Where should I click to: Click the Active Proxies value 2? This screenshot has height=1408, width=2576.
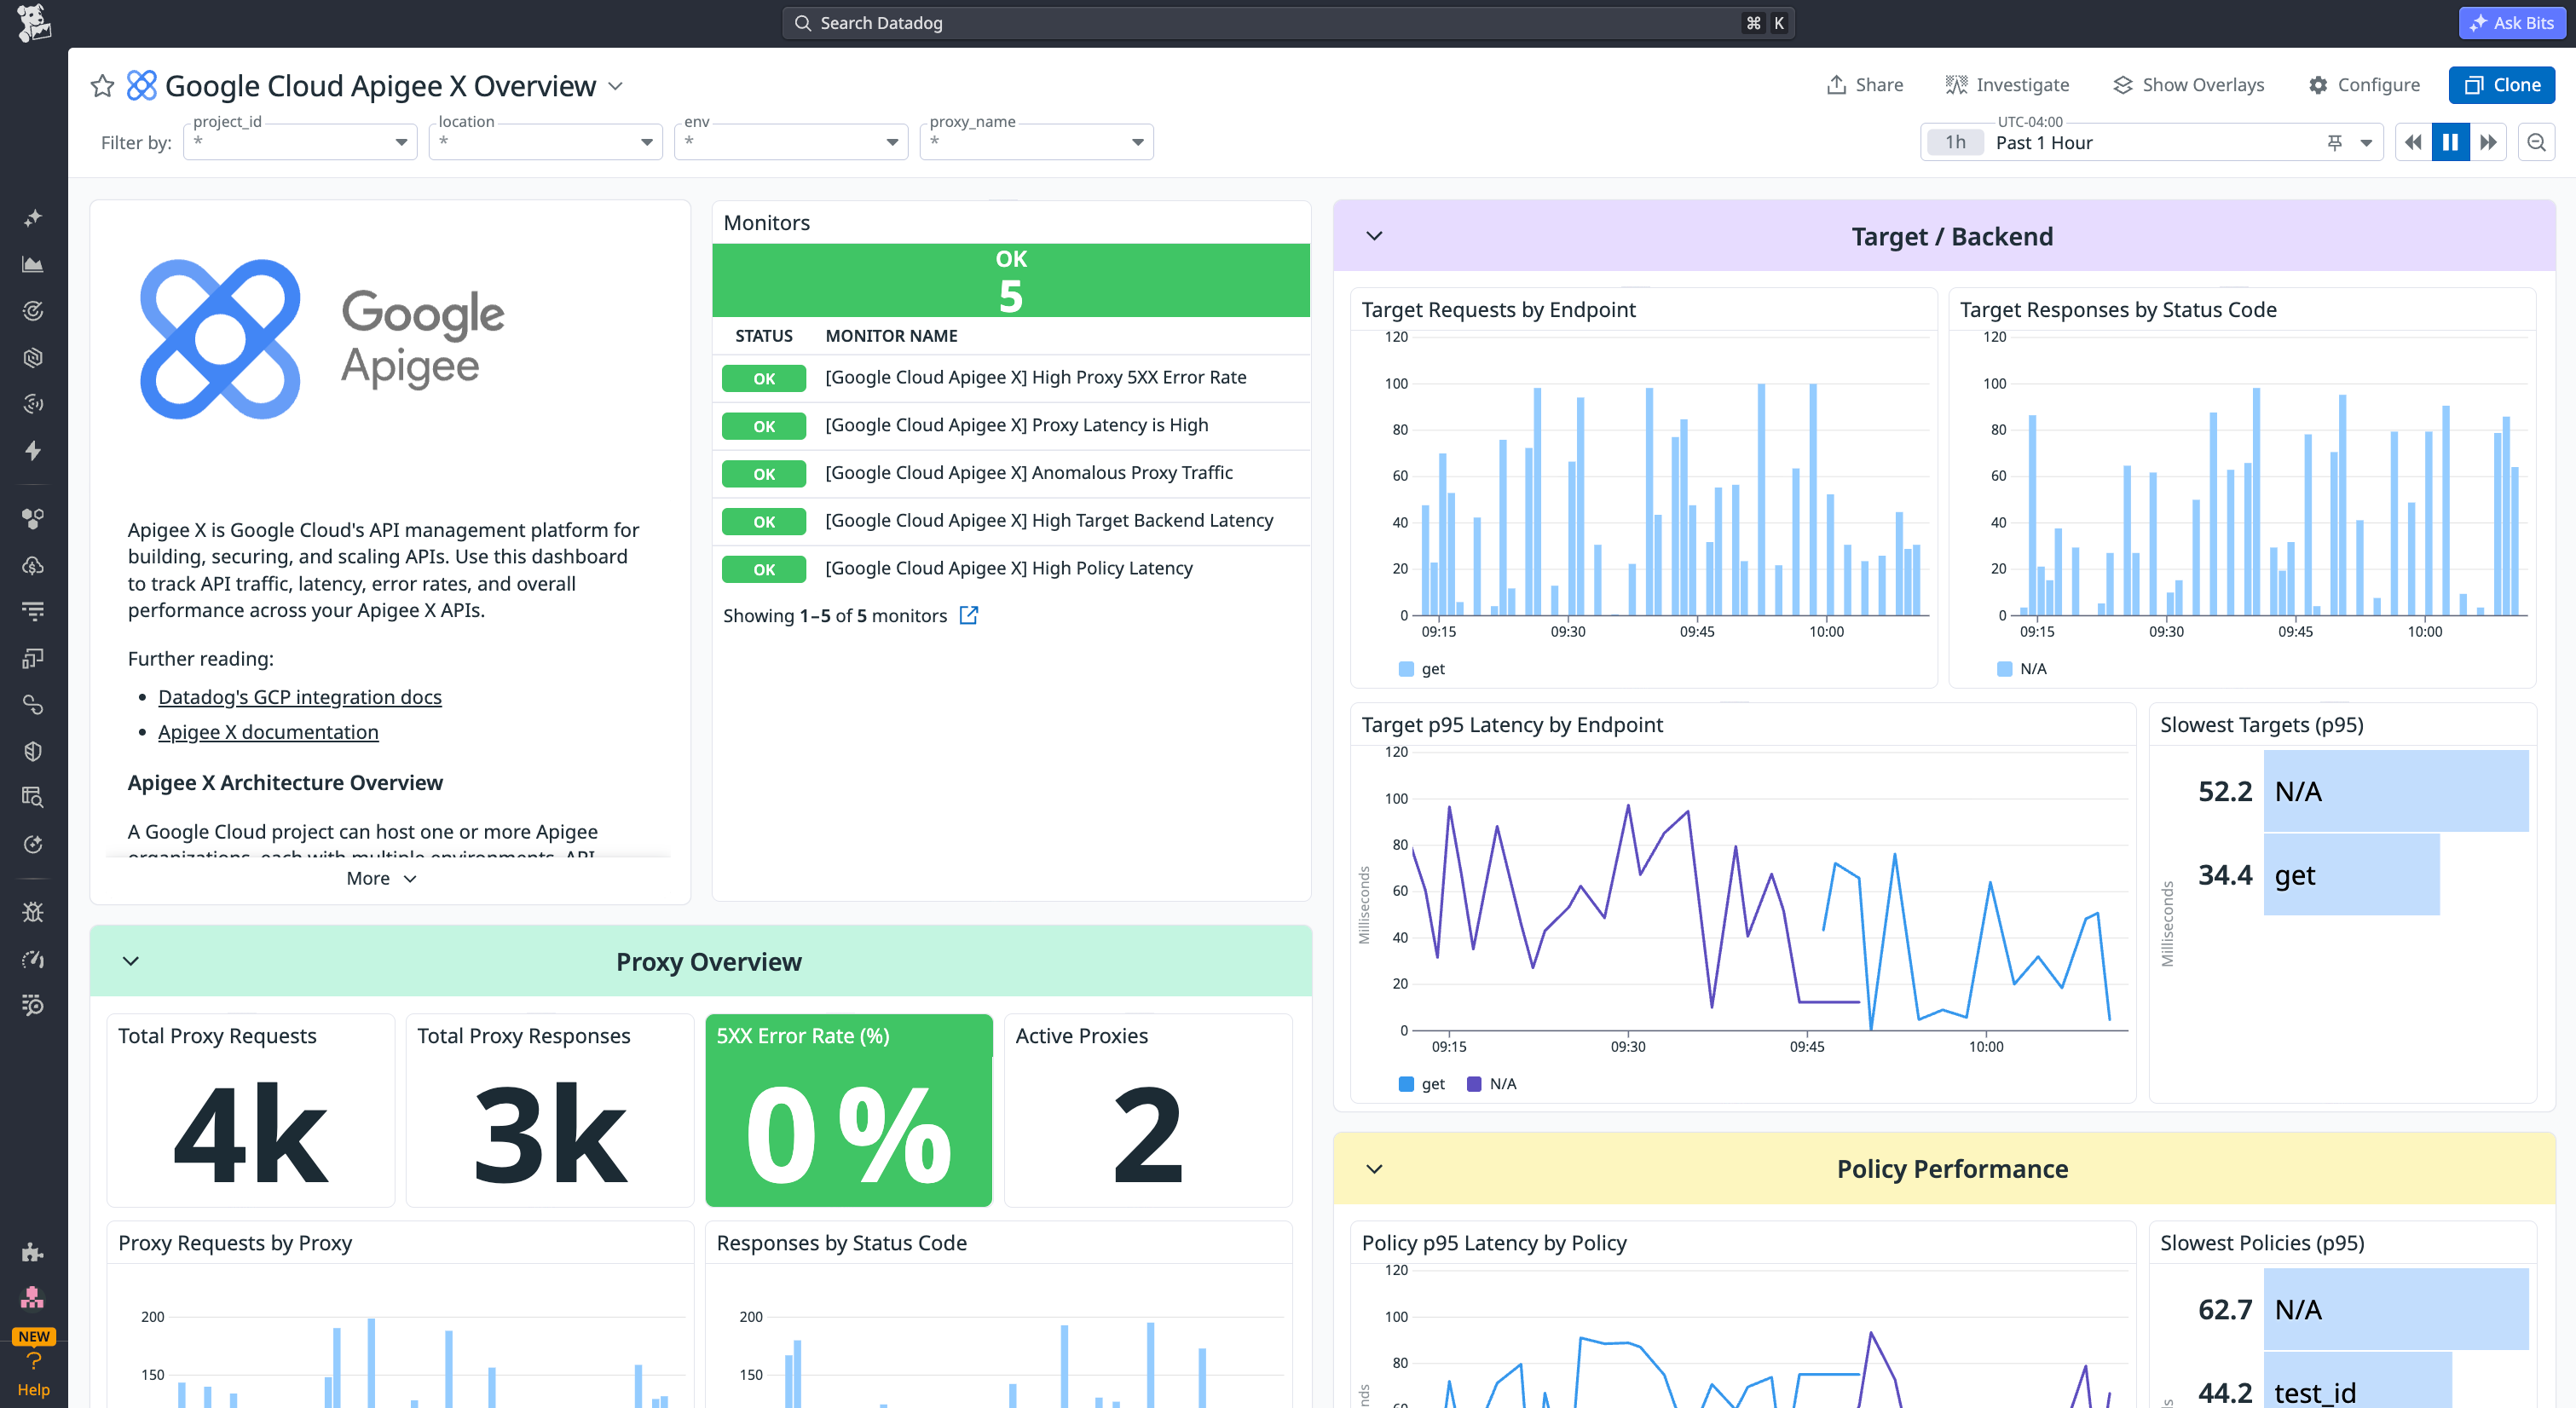[1148, 1134]
